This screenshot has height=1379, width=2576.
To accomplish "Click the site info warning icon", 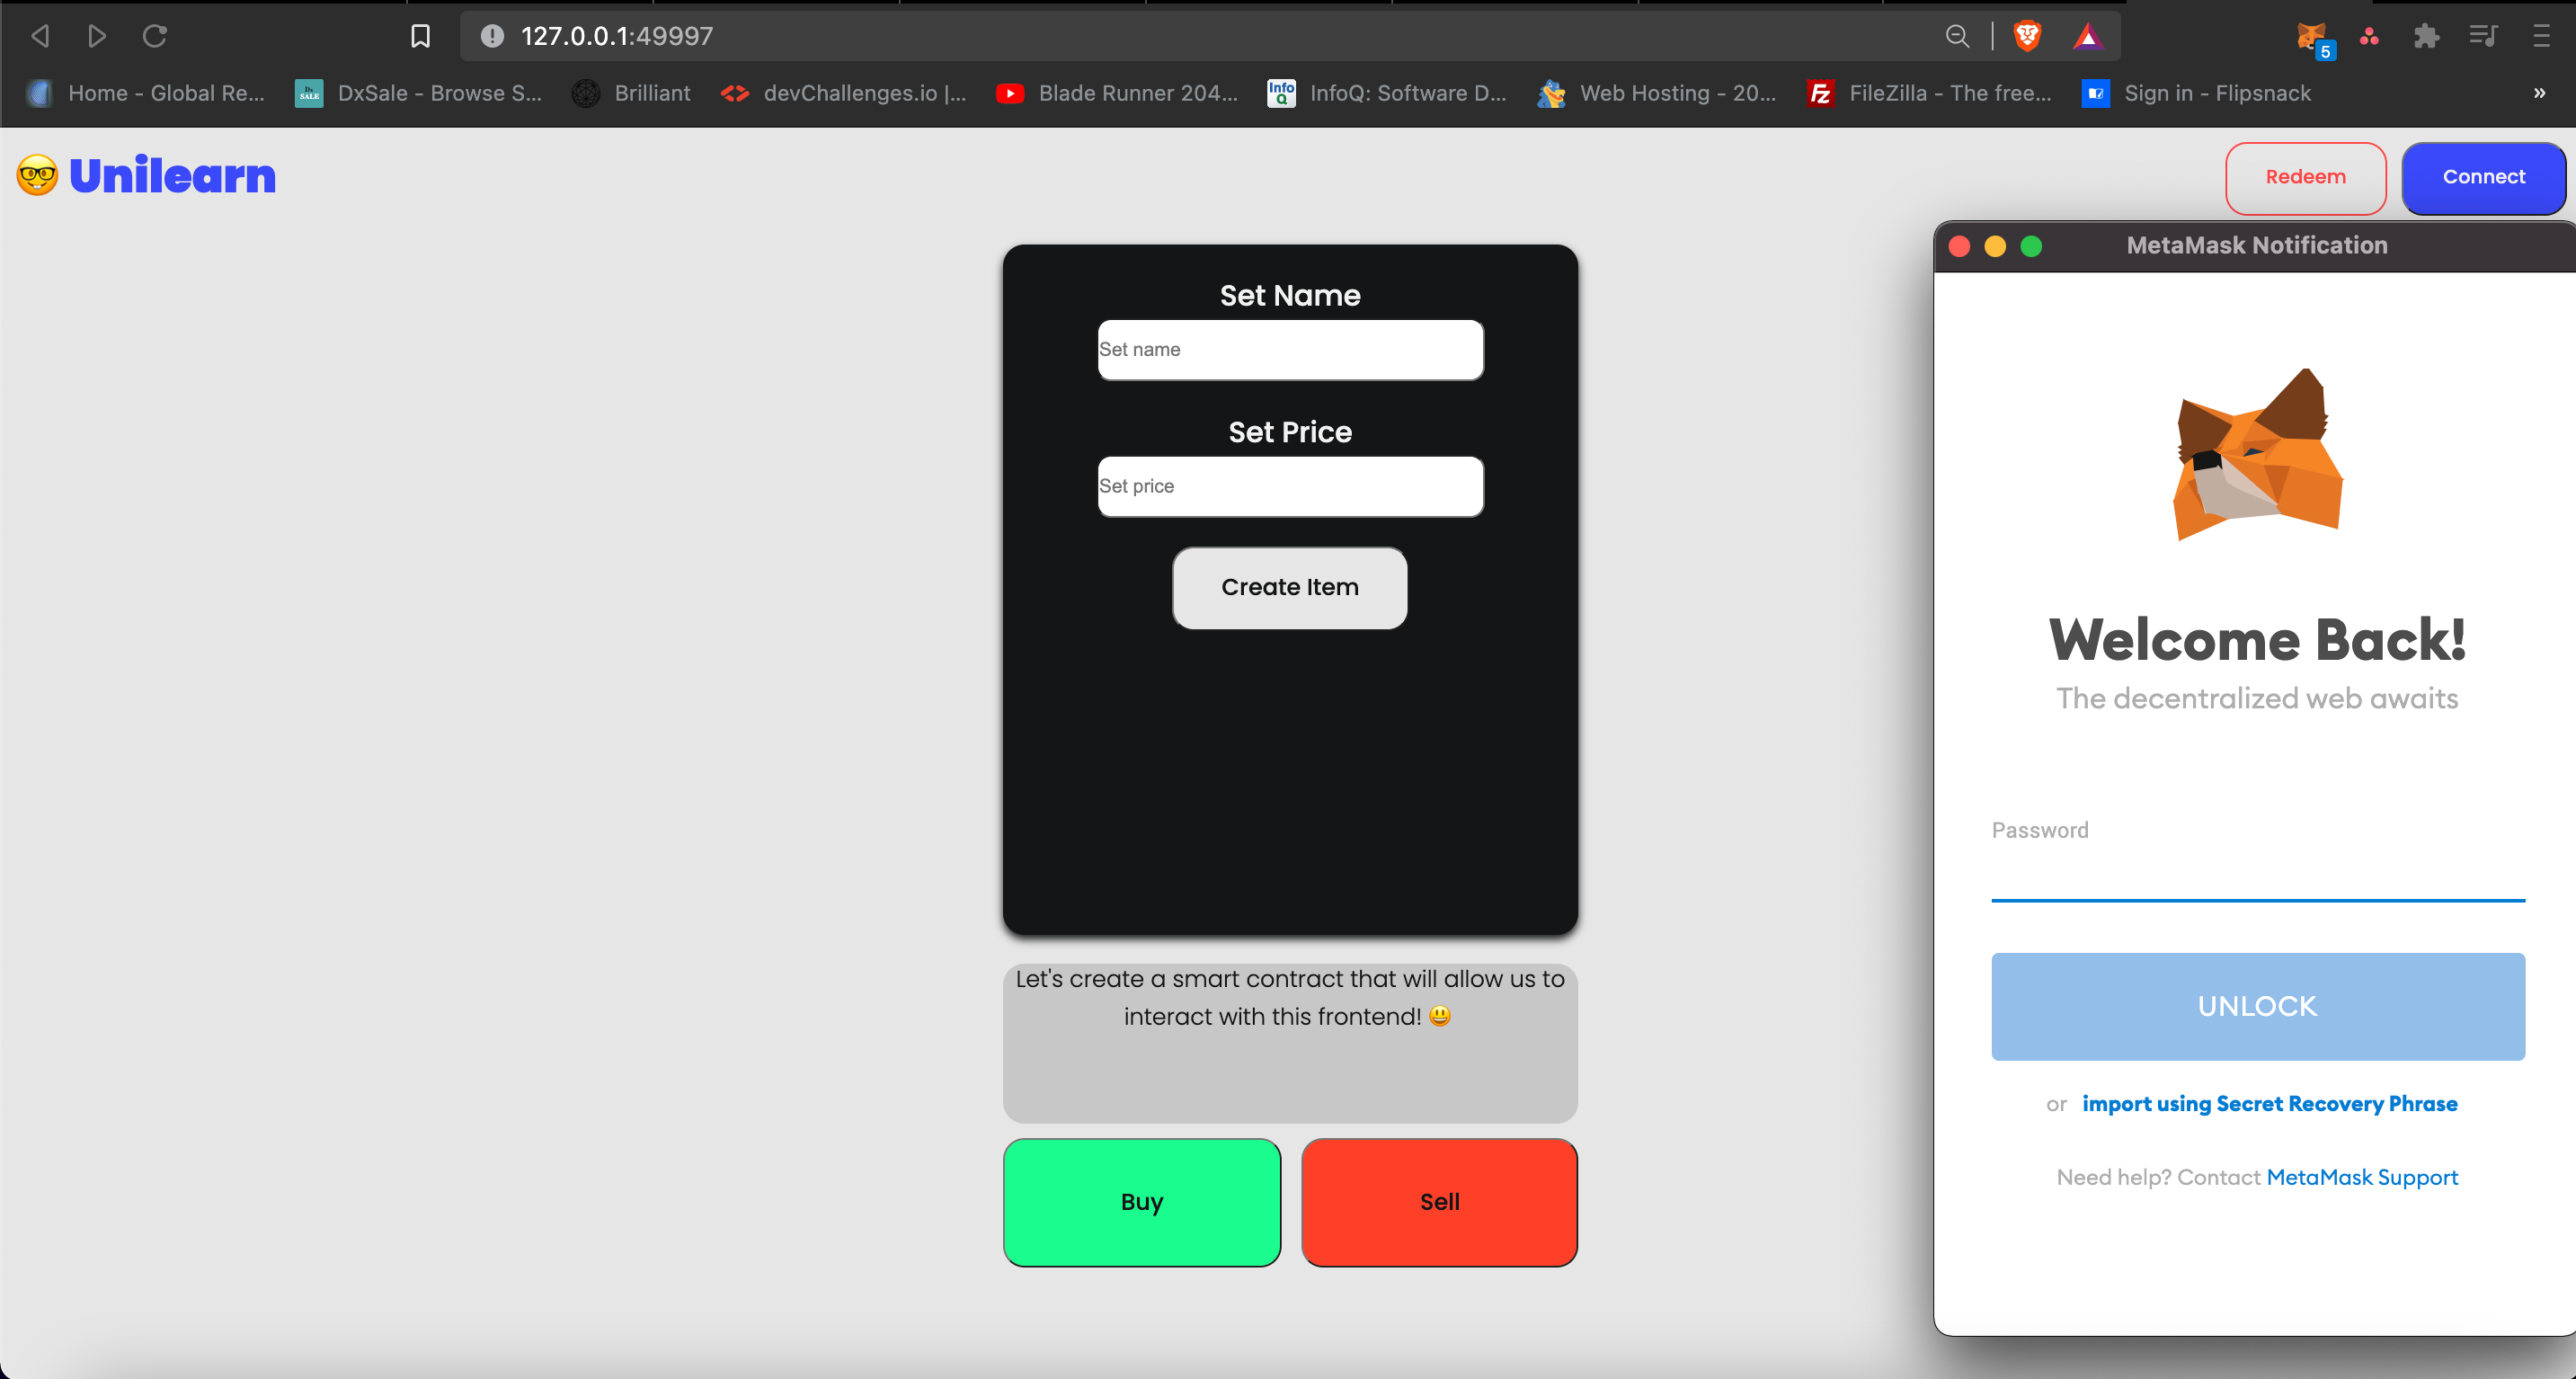I will pyautogui.click(x=490, y=37).
